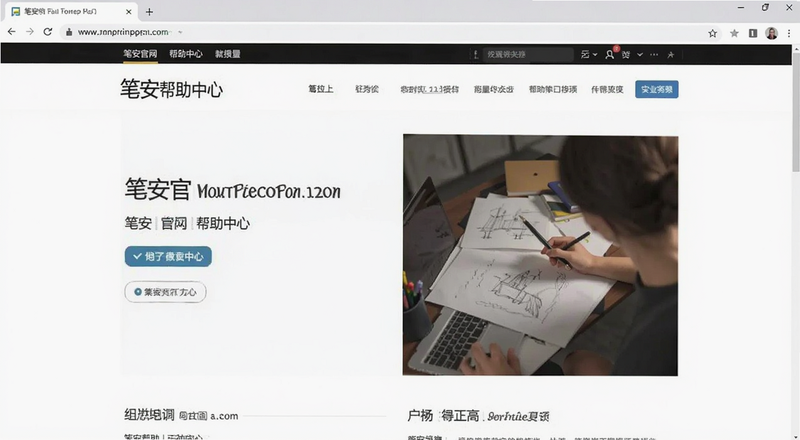Open the third main navigation link containing numbers
The width and height of the screenshot is (800, 440).
429,89
